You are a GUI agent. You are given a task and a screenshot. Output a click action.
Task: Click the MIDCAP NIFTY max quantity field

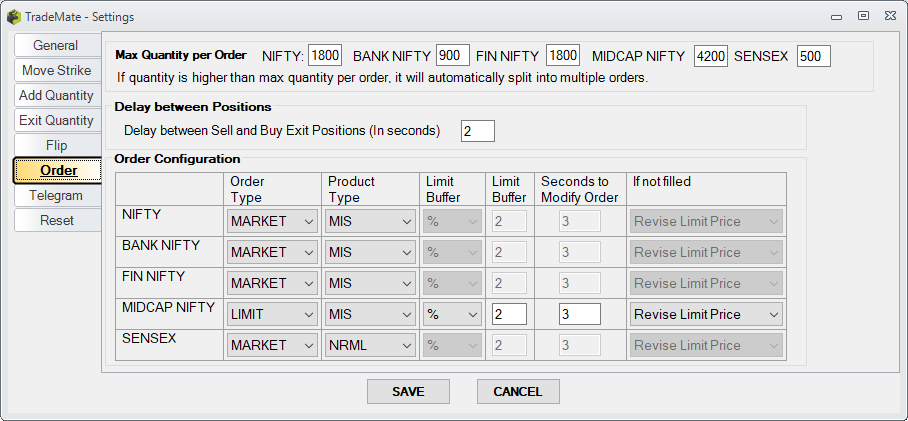pyautogui.click(x=711, y=56)
